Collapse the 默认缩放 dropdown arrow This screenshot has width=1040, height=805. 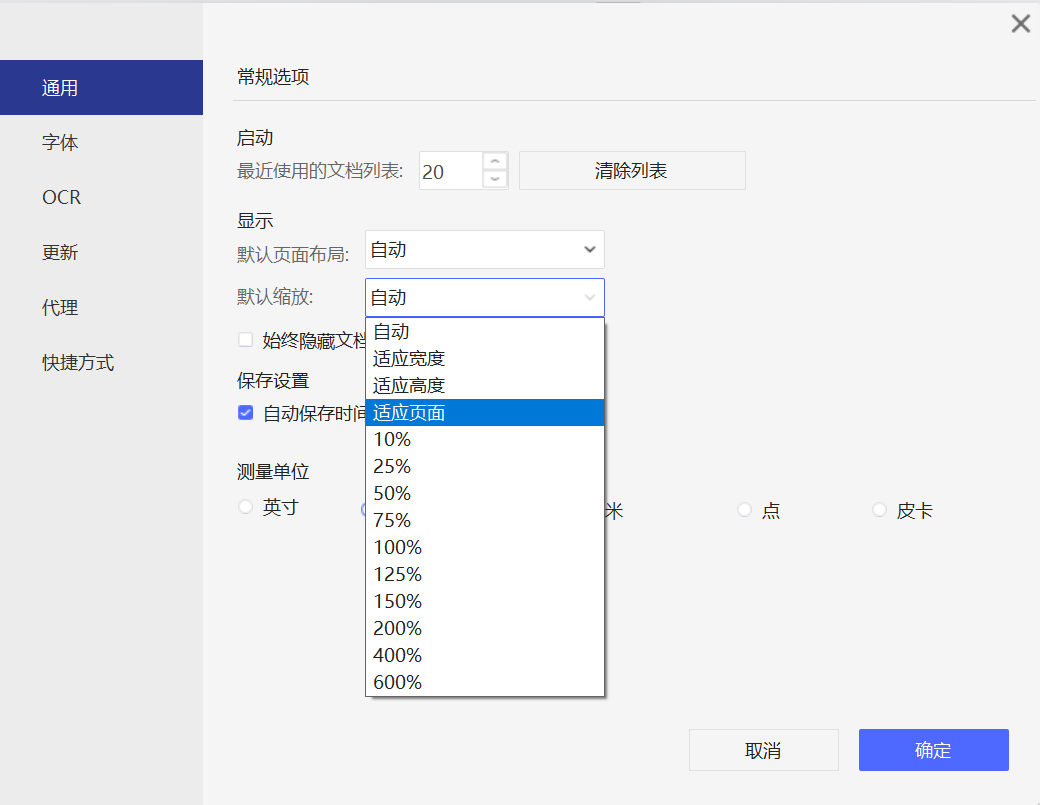coord(589,298)
